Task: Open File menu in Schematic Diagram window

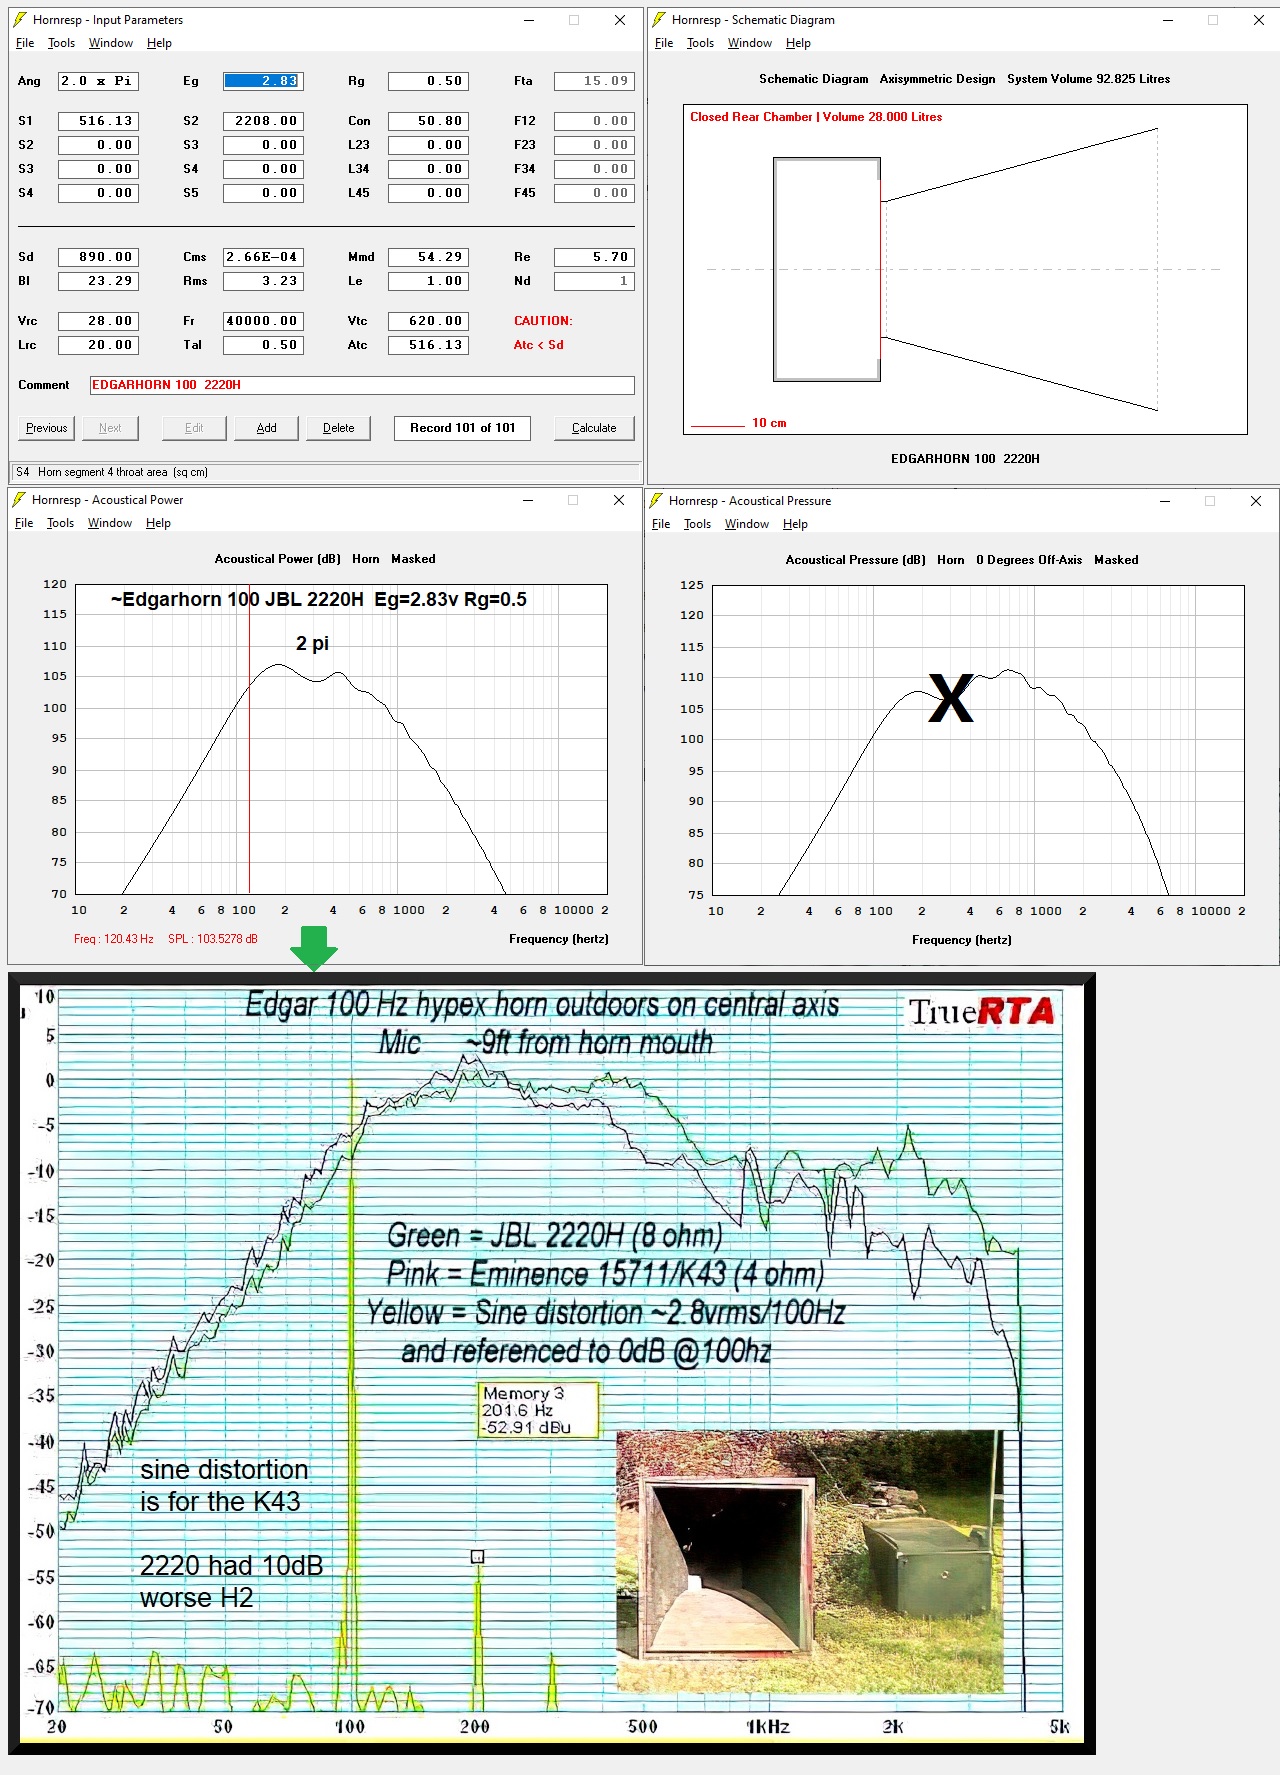Action: (664, 43)
